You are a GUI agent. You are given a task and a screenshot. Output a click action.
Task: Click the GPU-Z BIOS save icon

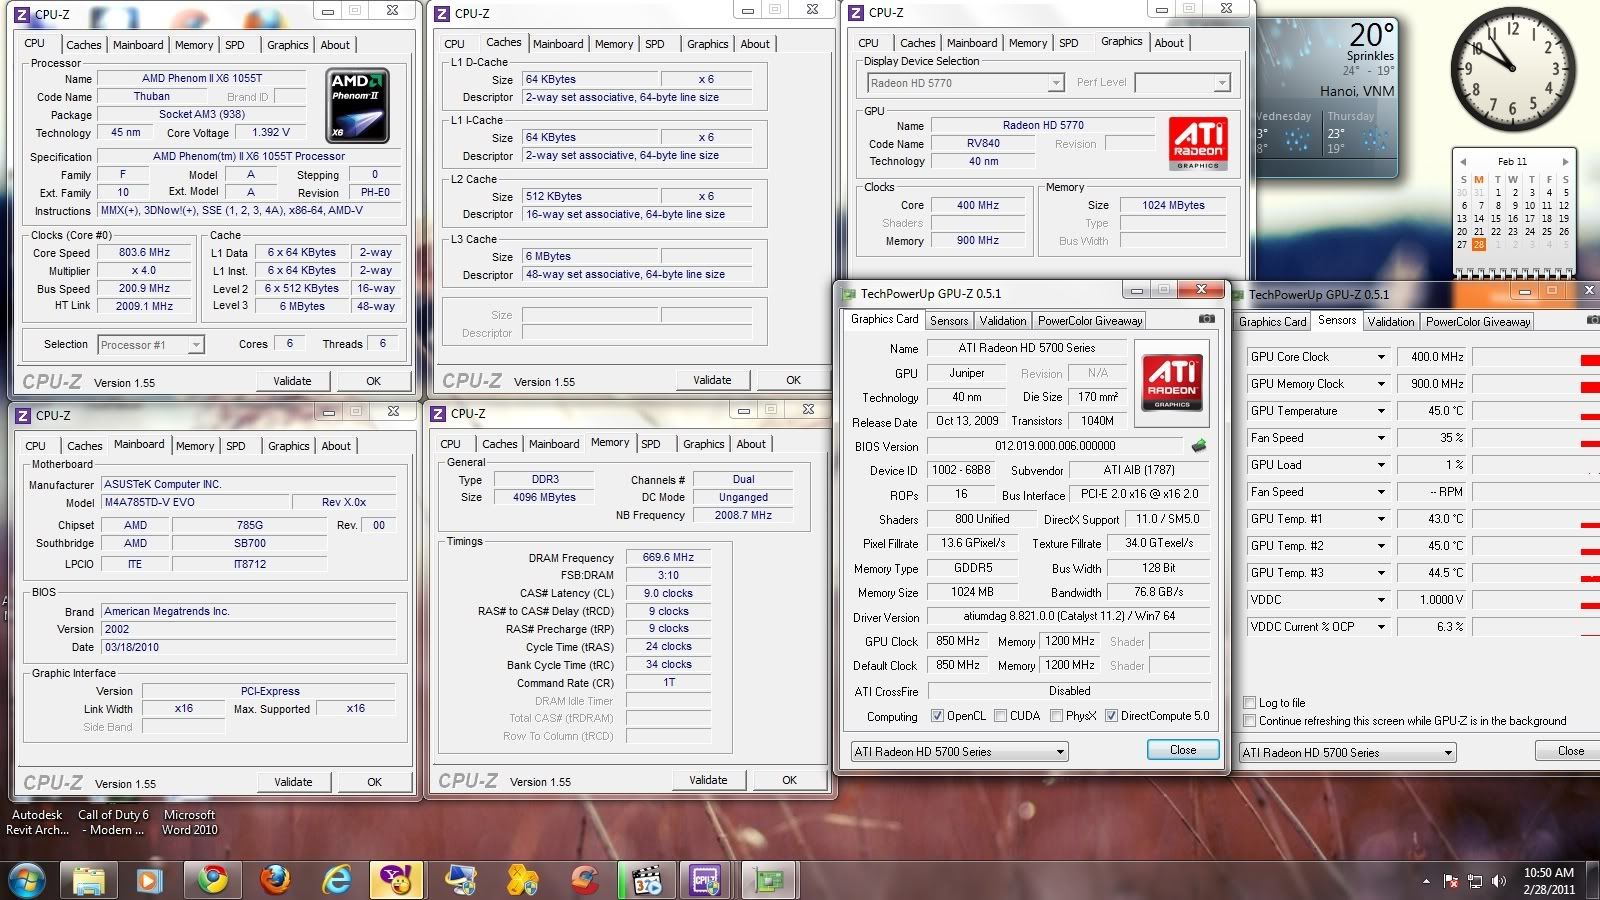(1199, 446)
